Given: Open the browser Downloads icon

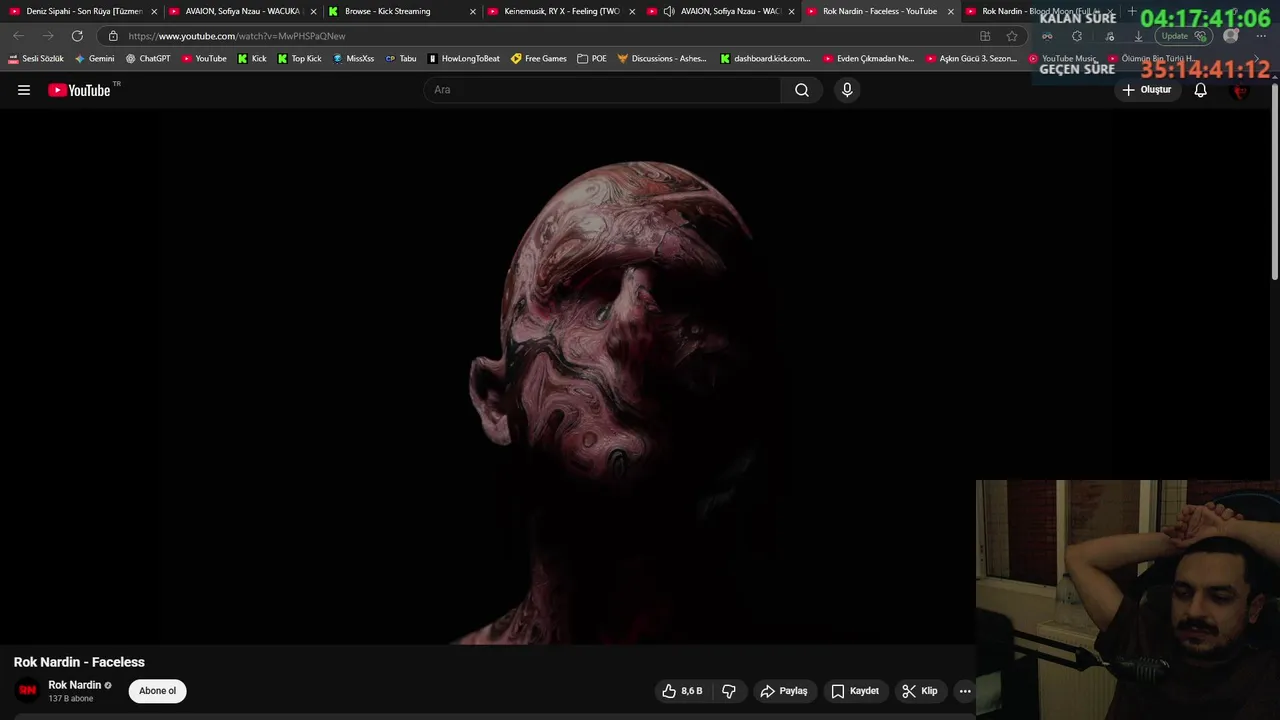Looking at the screenshot, I should 1138,36.
